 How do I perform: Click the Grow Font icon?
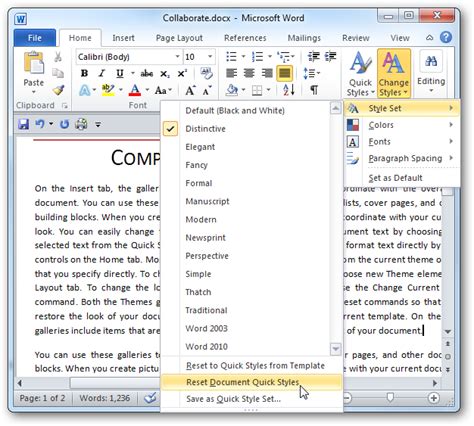click(190, 90)
